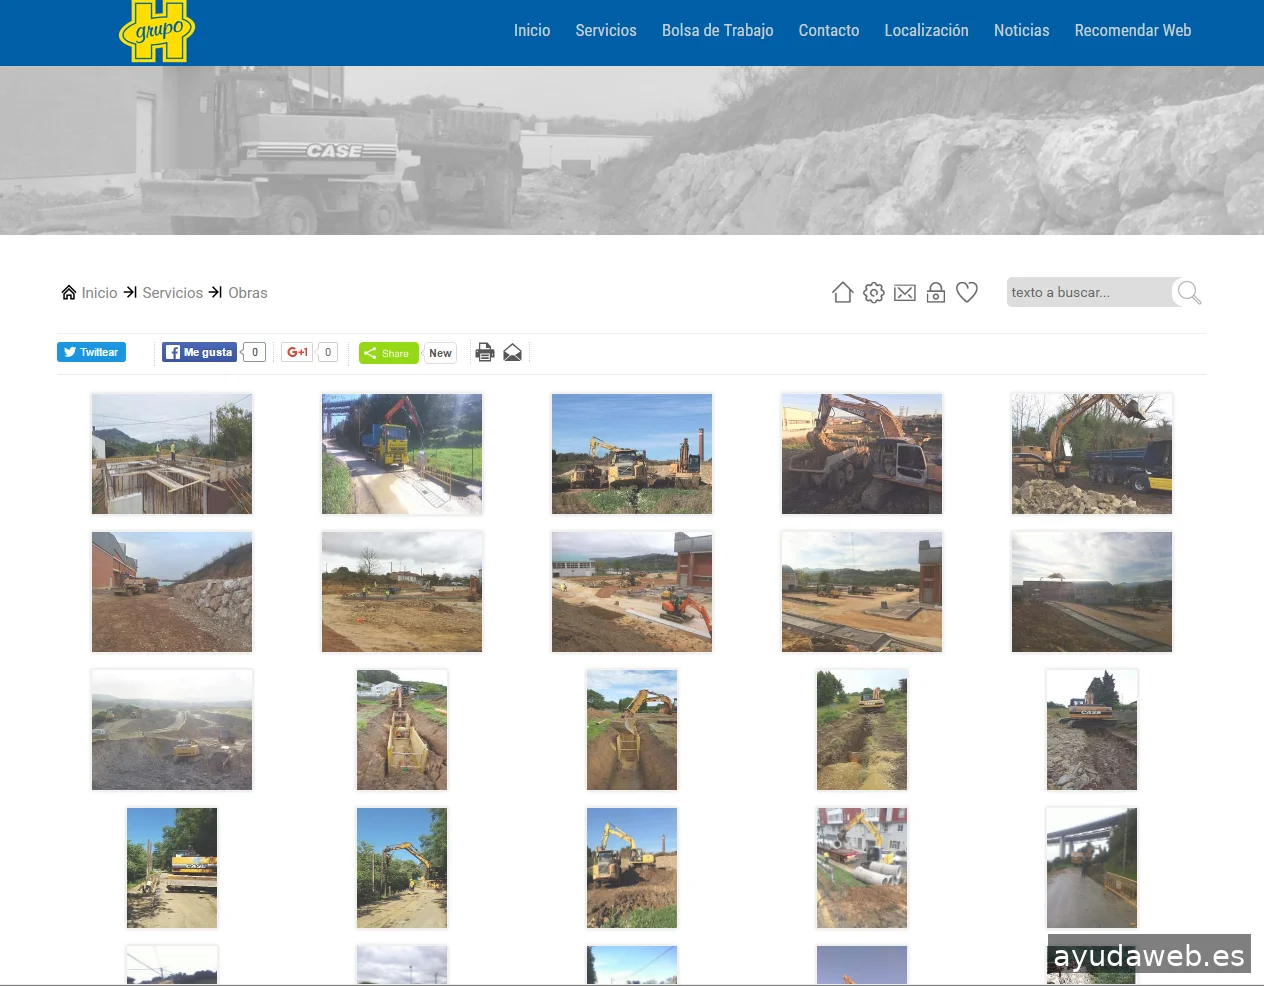Click the Google +1 button
Image resolution: width=1264 pixels, height=986 pixels.
(x=297, y=352)
